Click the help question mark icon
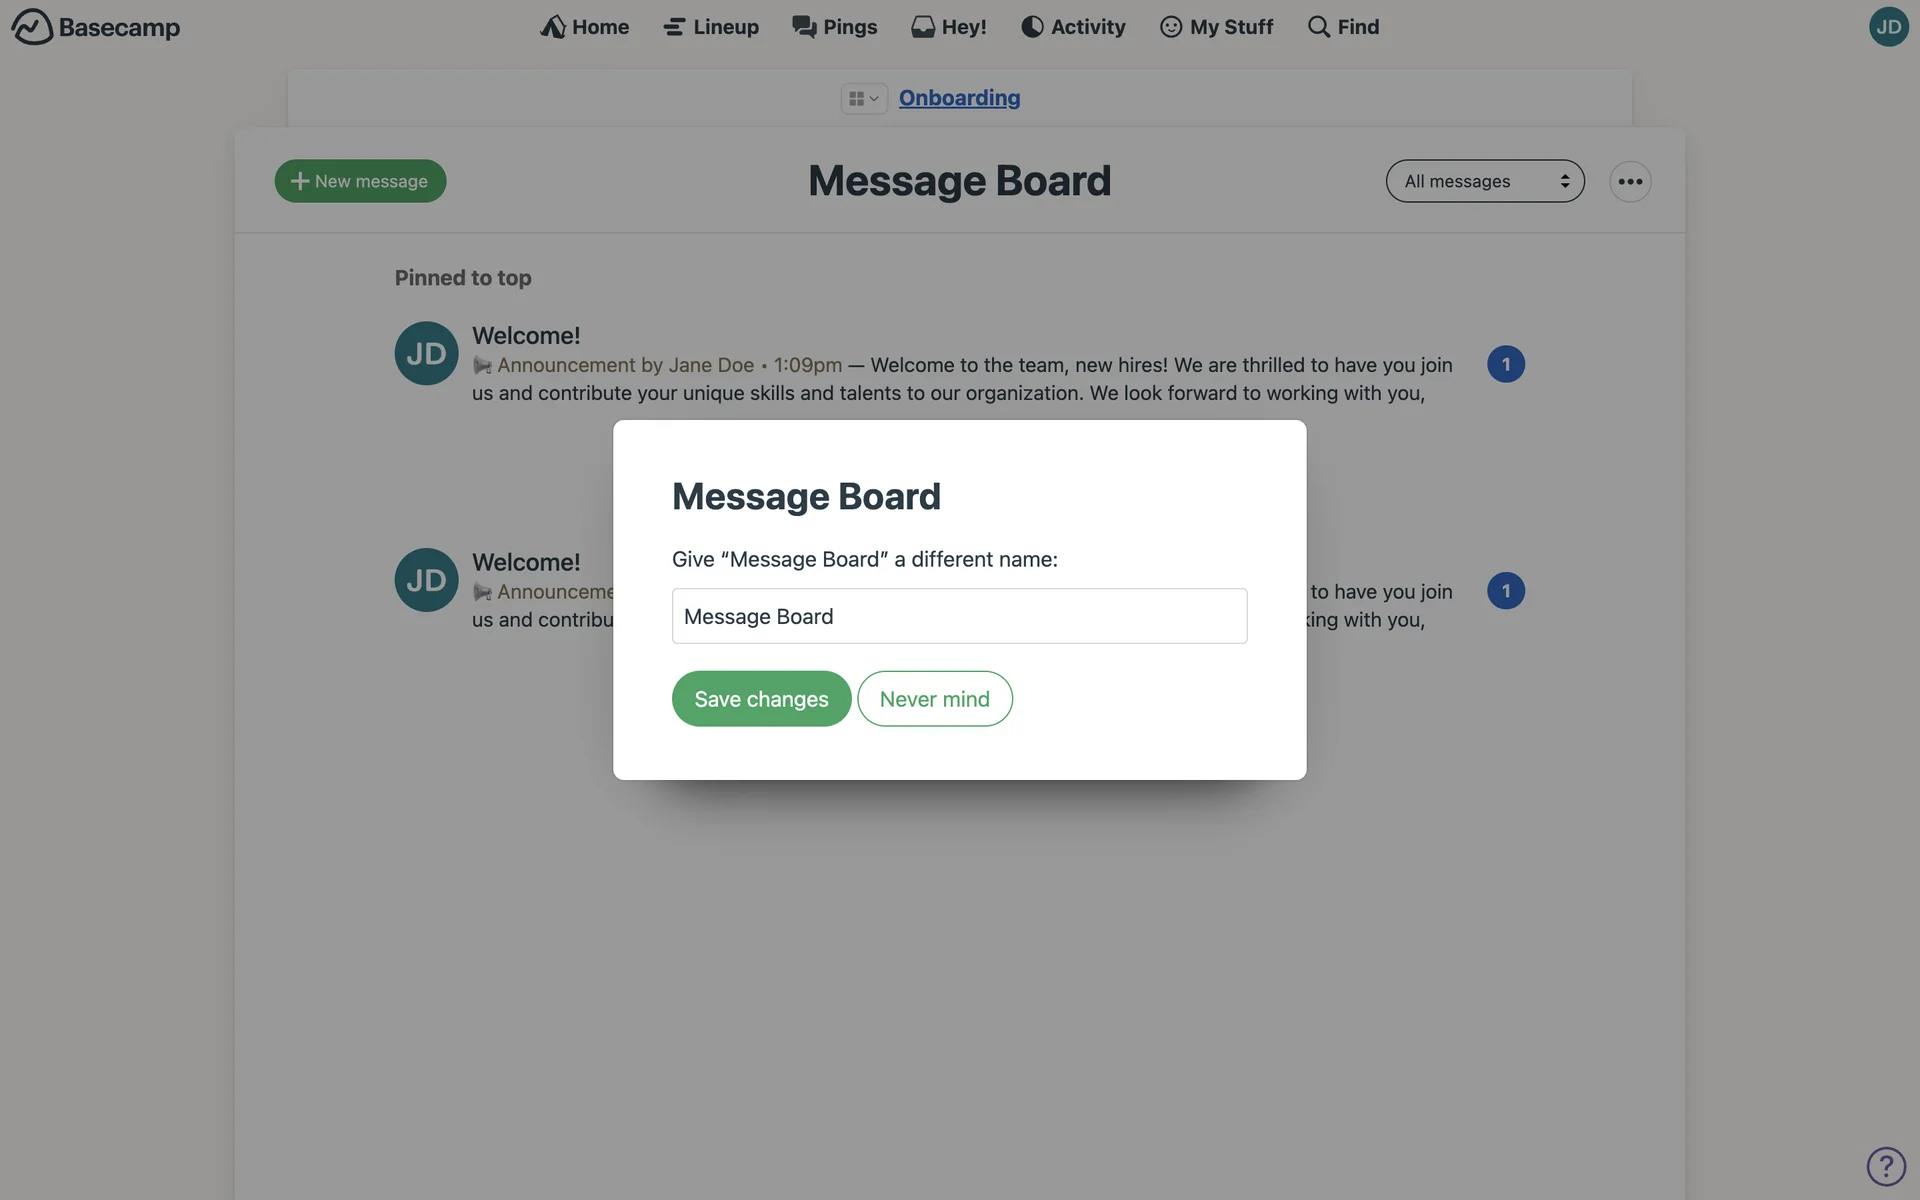Viewport: 1920px width, 1200px height. pyautogui.click(x=1886, y=1166)
